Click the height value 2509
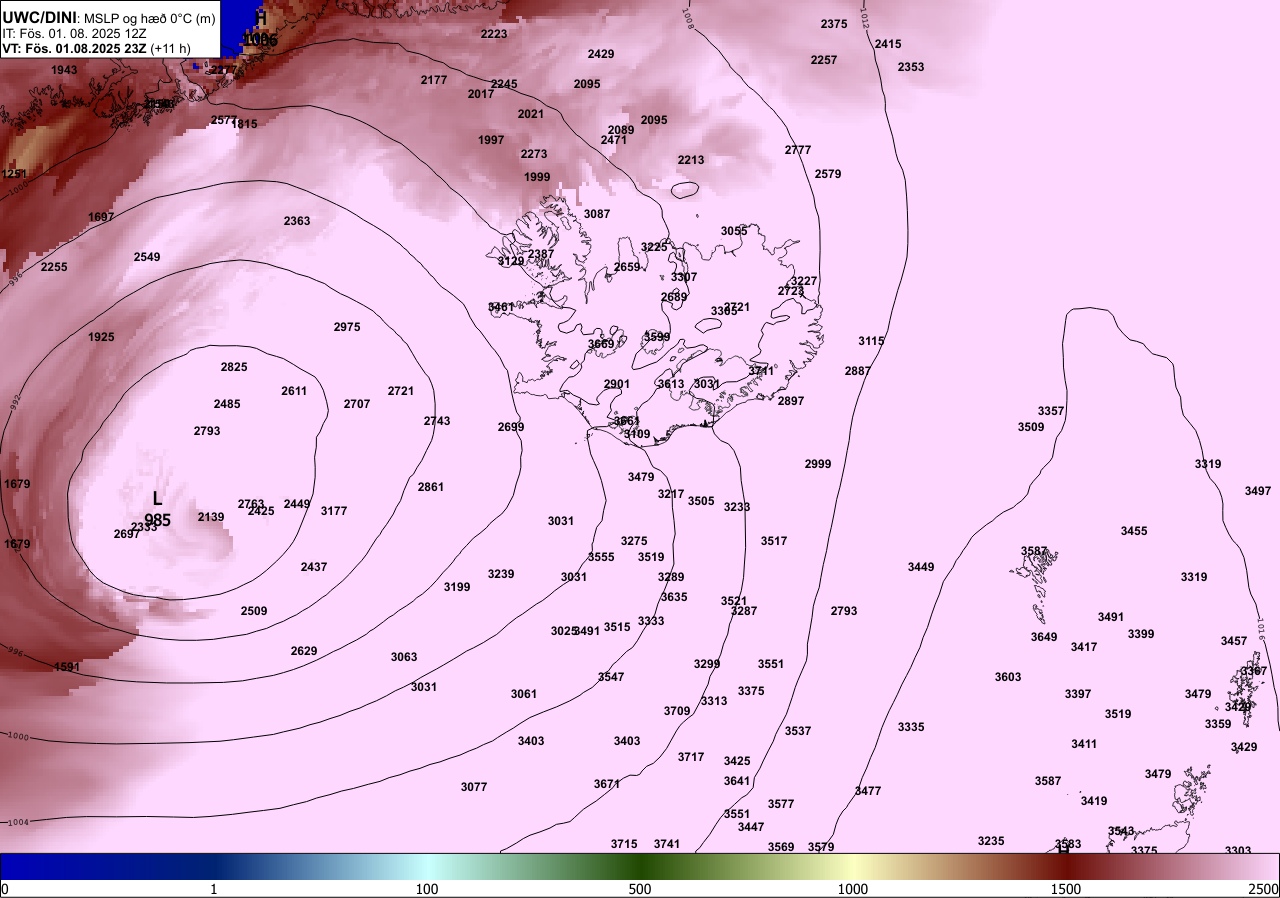 tap(254, 611)
